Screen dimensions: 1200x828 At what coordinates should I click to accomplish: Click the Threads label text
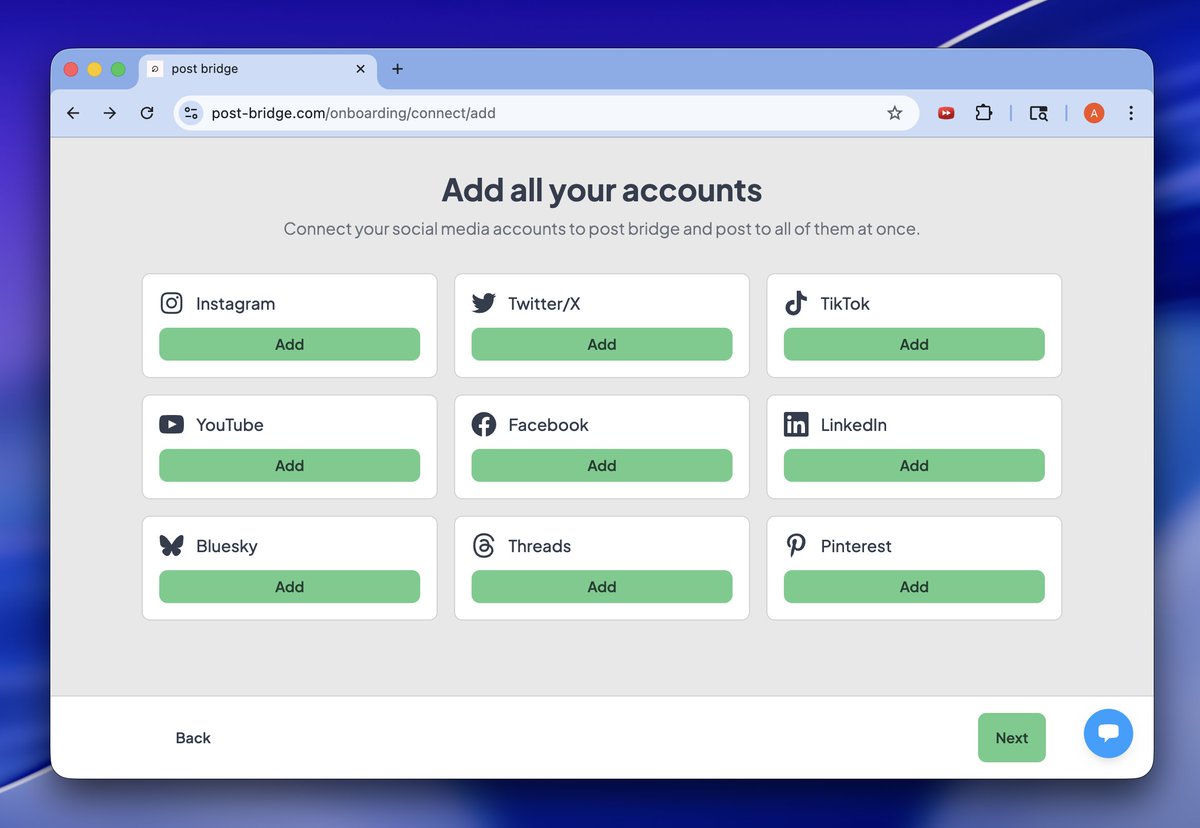539,546
